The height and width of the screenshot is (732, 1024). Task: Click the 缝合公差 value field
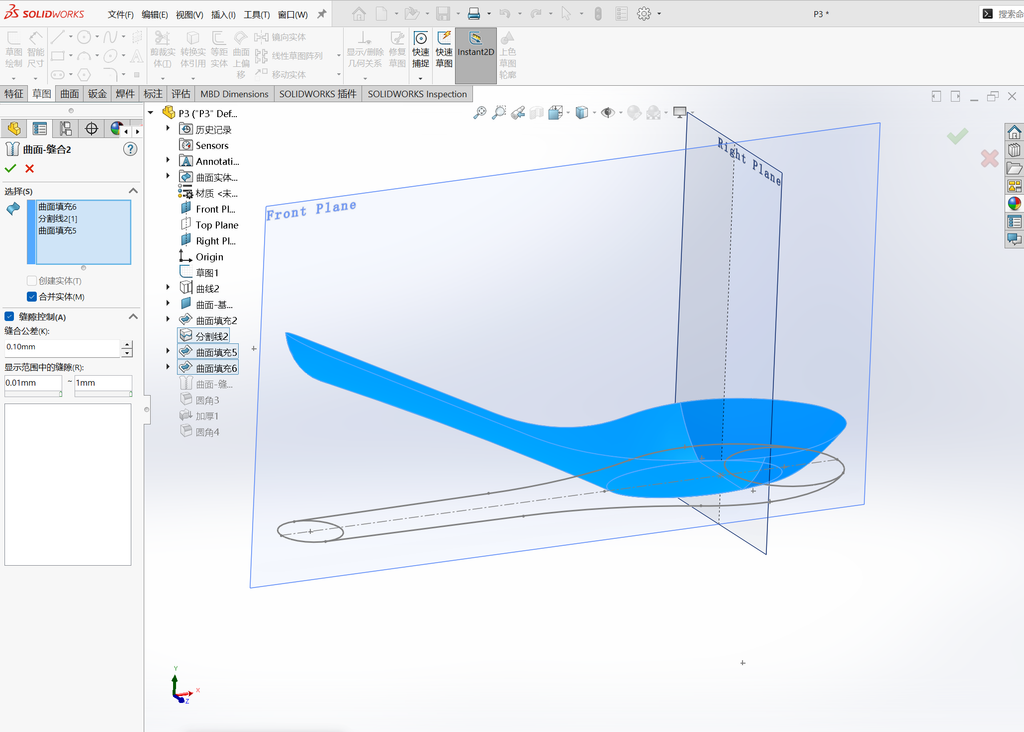(62, 347)
